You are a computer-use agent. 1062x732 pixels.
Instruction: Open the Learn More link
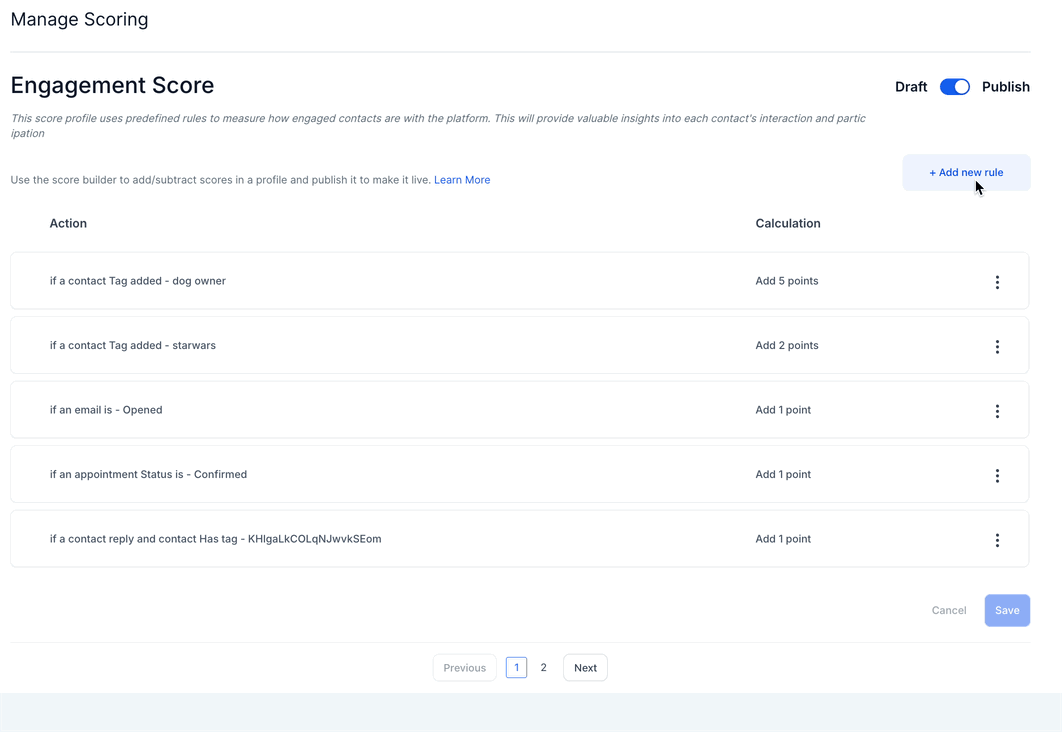462,180
